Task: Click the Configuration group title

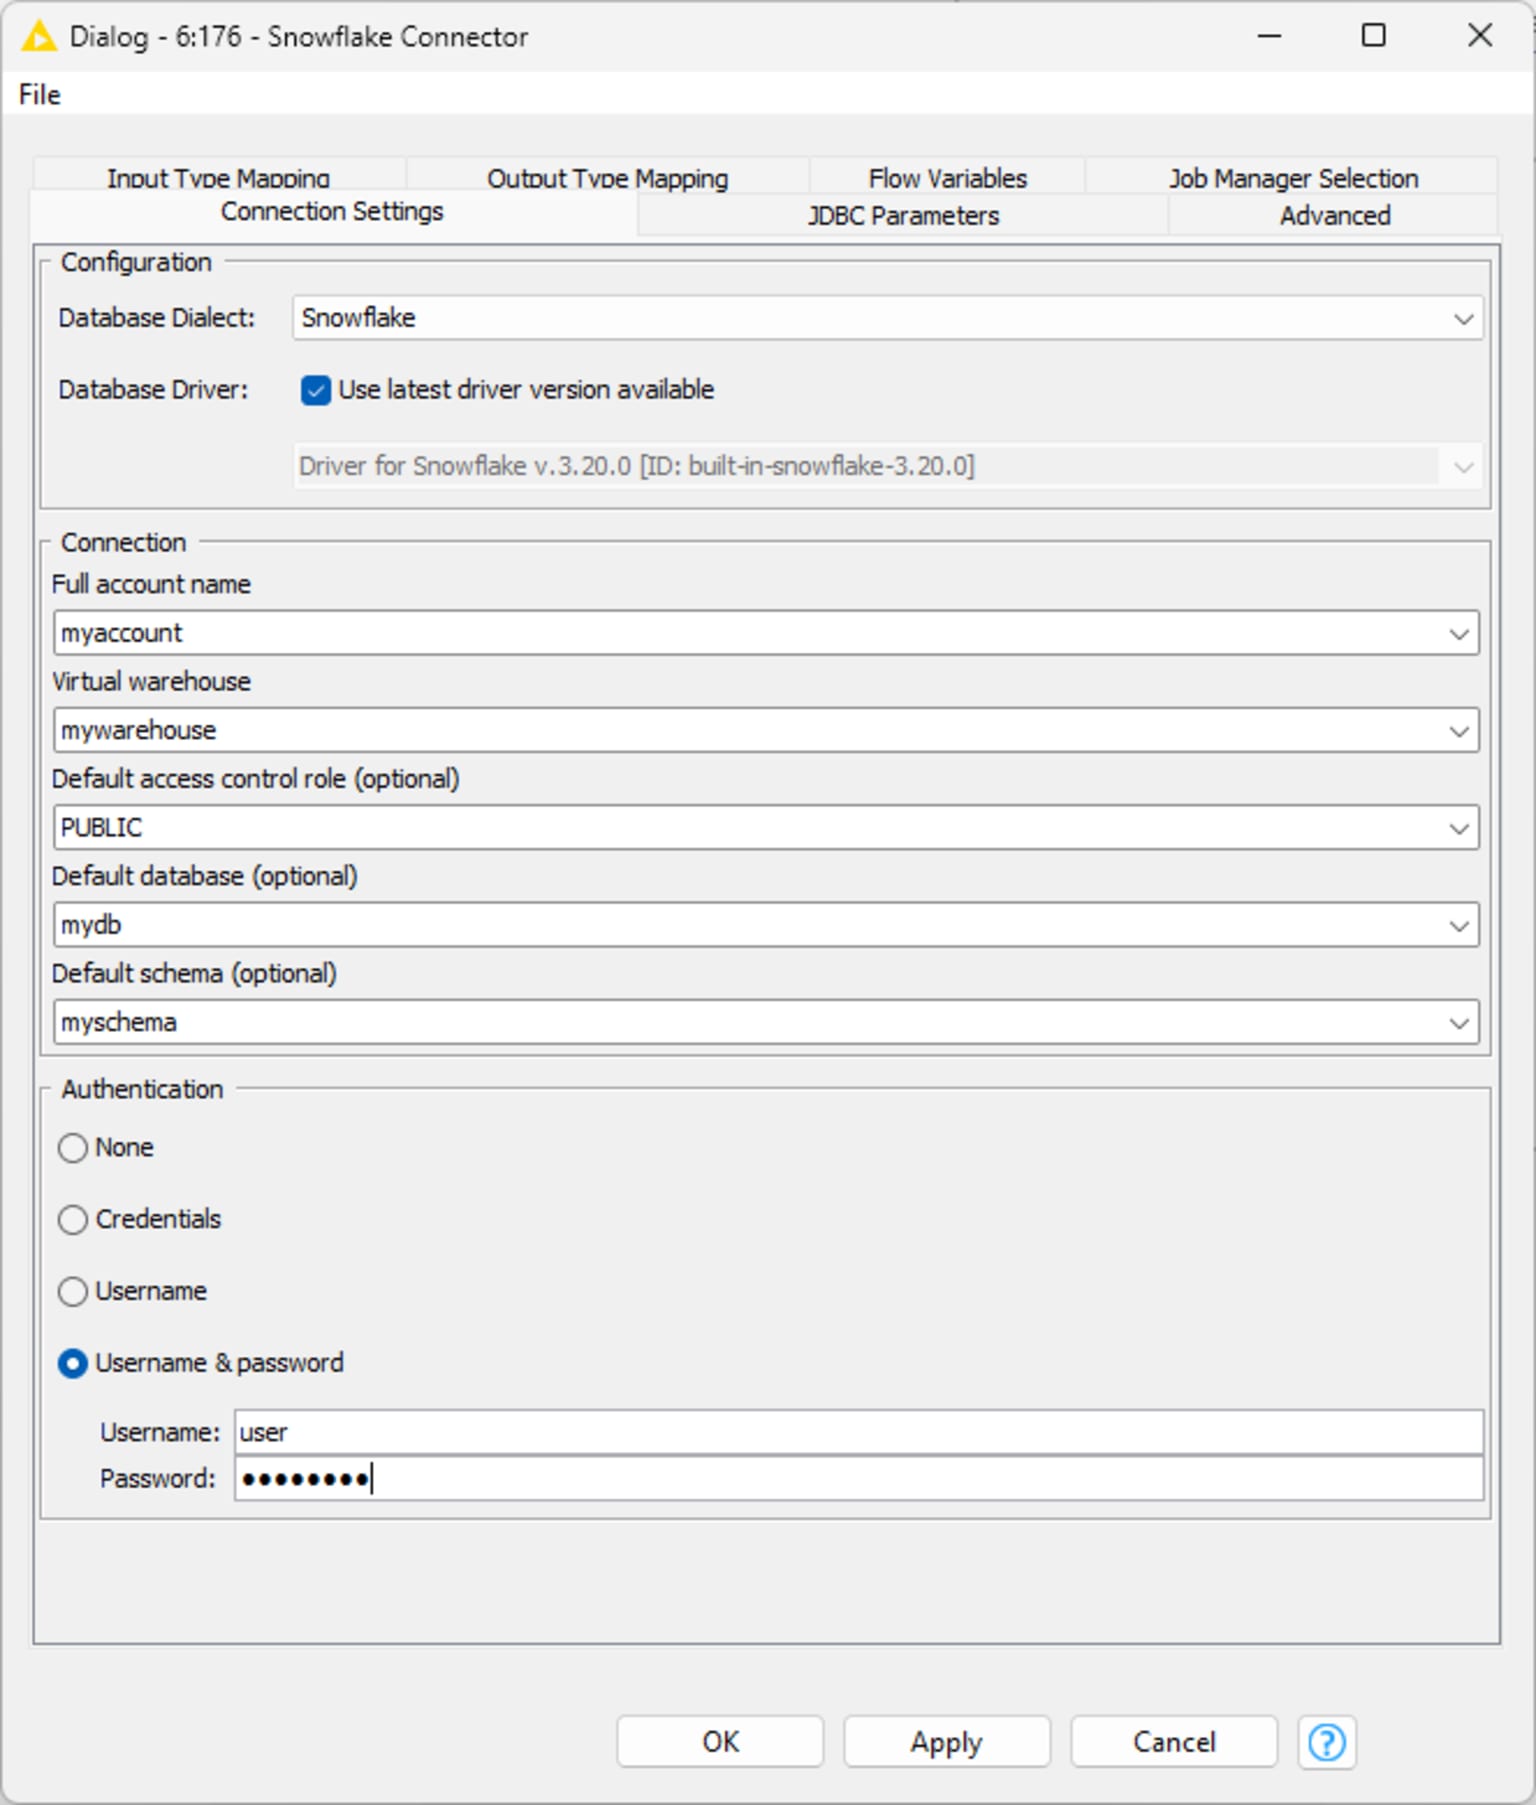Action: (136, 262)
